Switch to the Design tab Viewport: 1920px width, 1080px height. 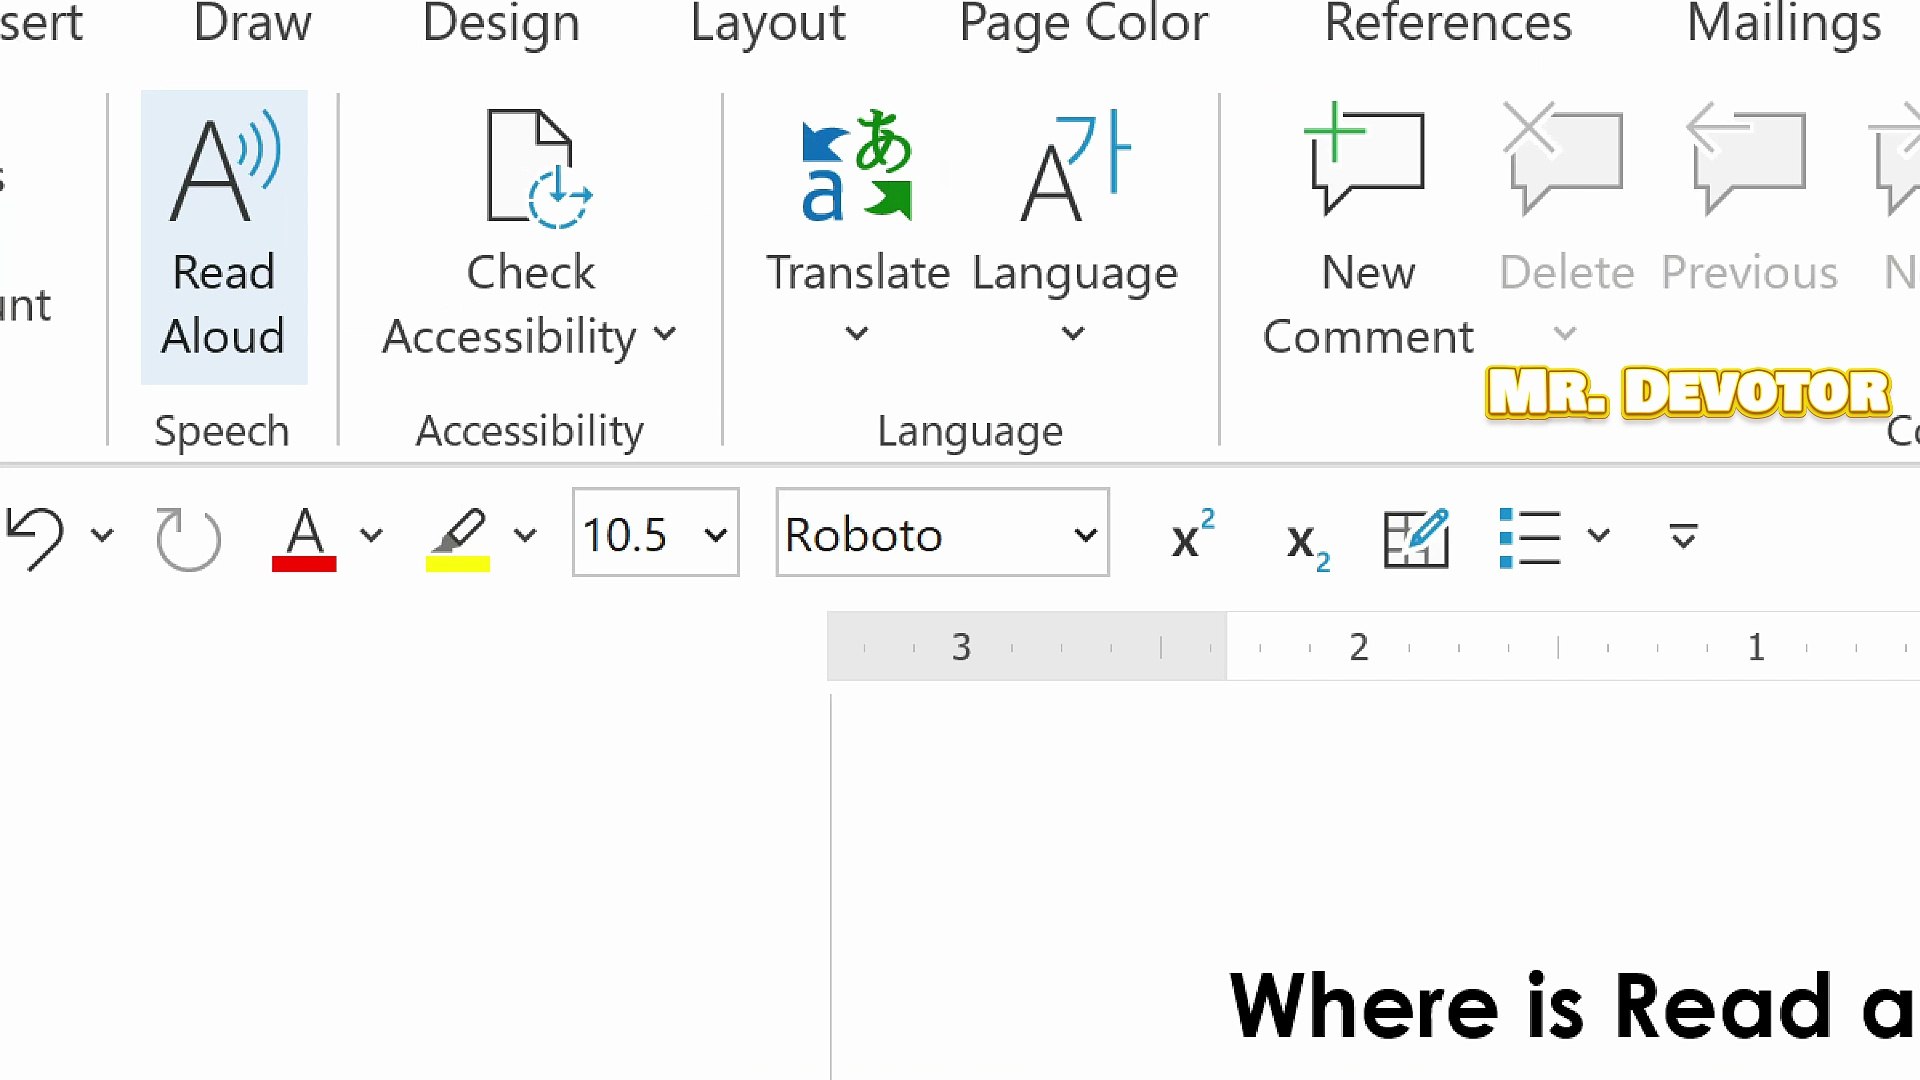pyautogui.click(x=501, y=24)
